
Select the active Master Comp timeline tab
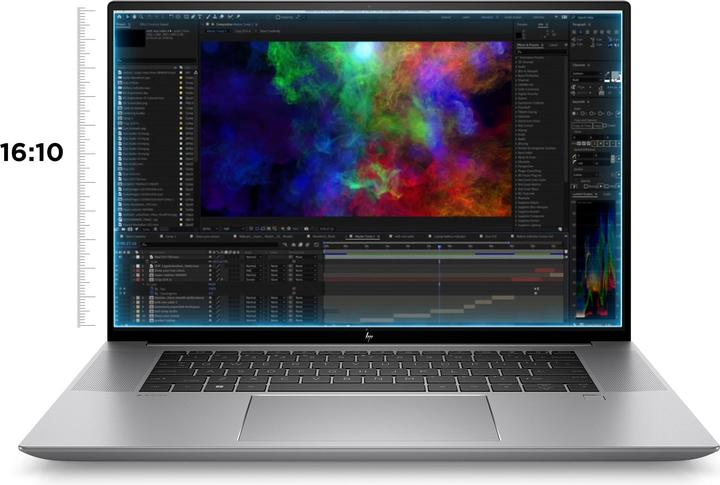coord(363,236)
